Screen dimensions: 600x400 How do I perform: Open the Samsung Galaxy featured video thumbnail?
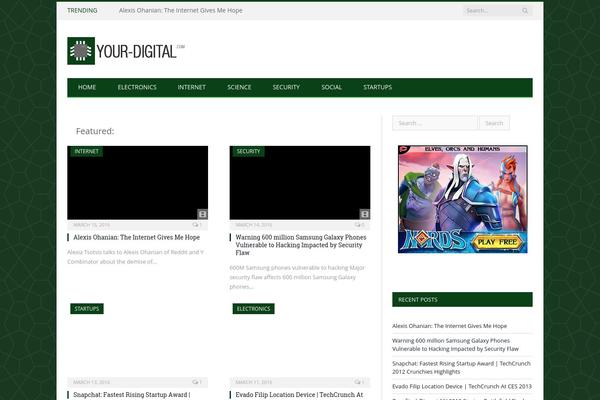(300, 183)
